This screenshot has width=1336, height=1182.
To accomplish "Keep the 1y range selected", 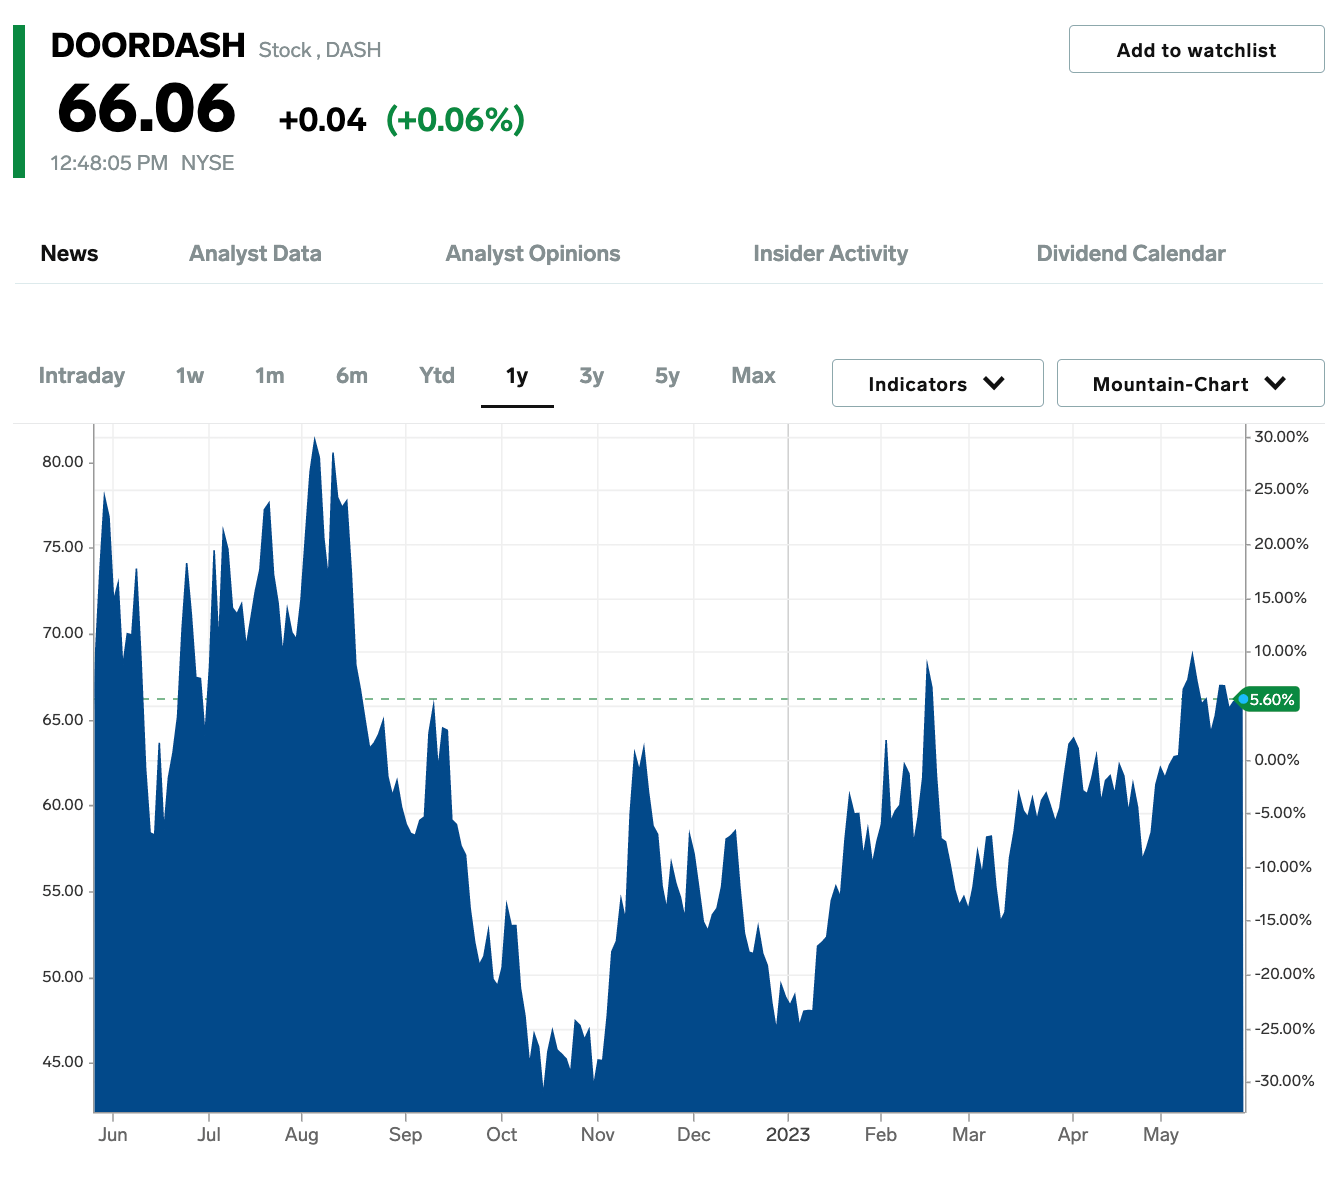I will click(x=517, y=376).
